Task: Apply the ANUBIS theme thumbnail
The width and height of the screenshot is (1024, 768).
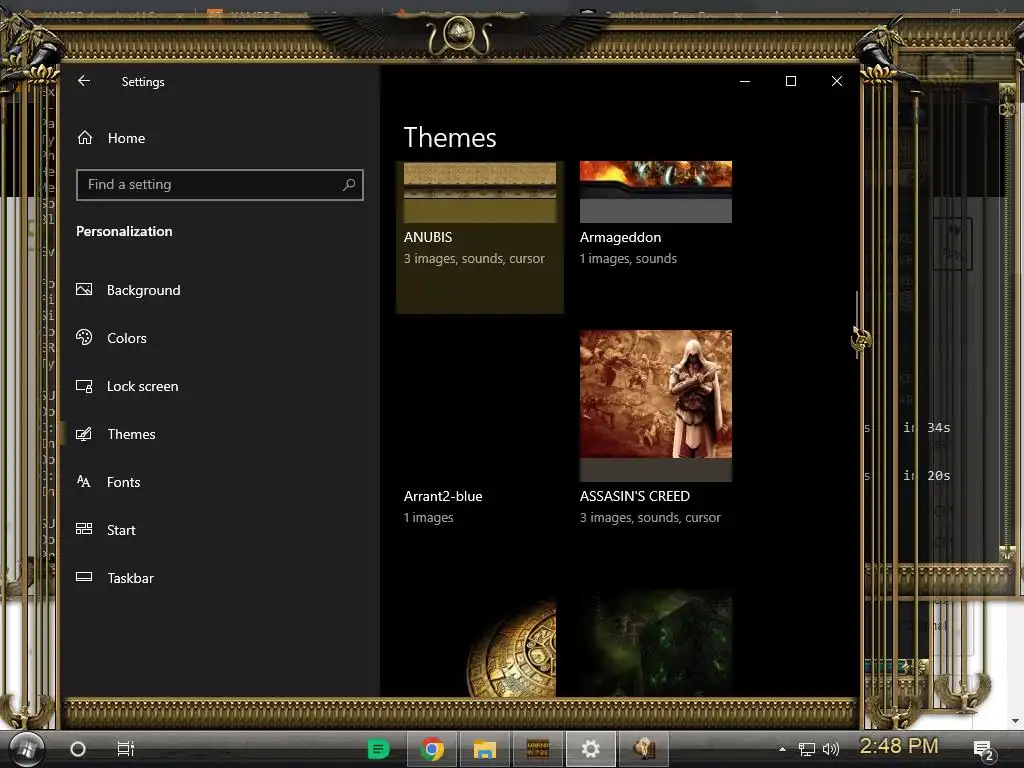Action: [480, 192]
